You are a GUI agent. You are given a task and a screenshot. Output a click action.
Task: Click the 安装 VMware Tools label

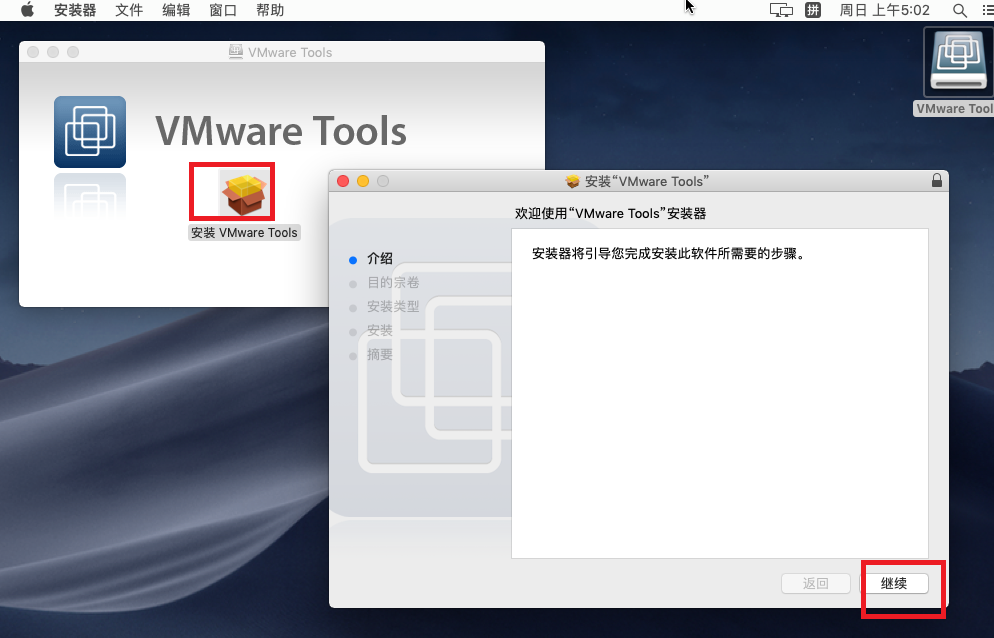pos(244,233)
